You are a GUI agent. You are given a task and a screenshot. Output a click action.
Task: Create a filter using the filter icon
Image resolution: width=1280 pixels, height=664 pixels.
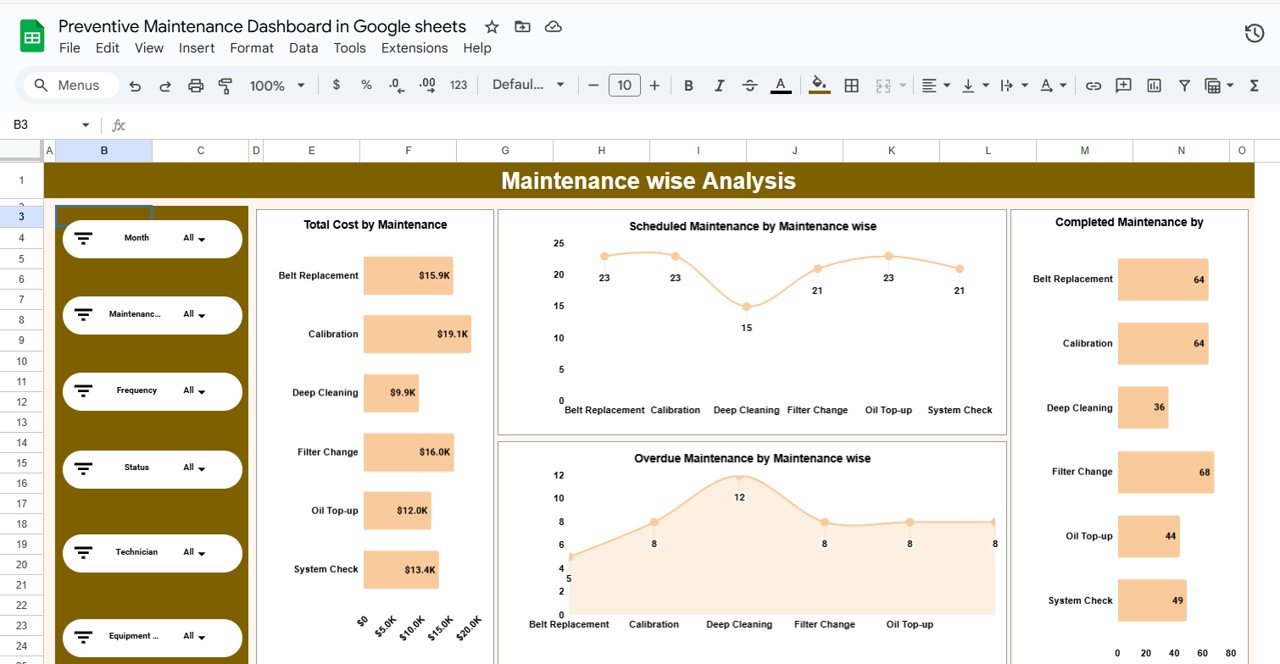pos(1184,85)
